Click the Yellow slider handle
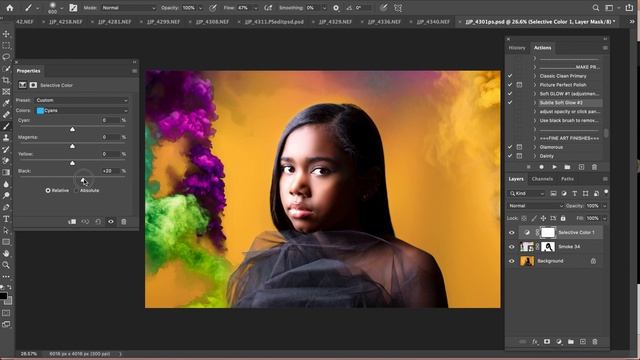The width and height of the screenshot is (640, 360). 72,163
